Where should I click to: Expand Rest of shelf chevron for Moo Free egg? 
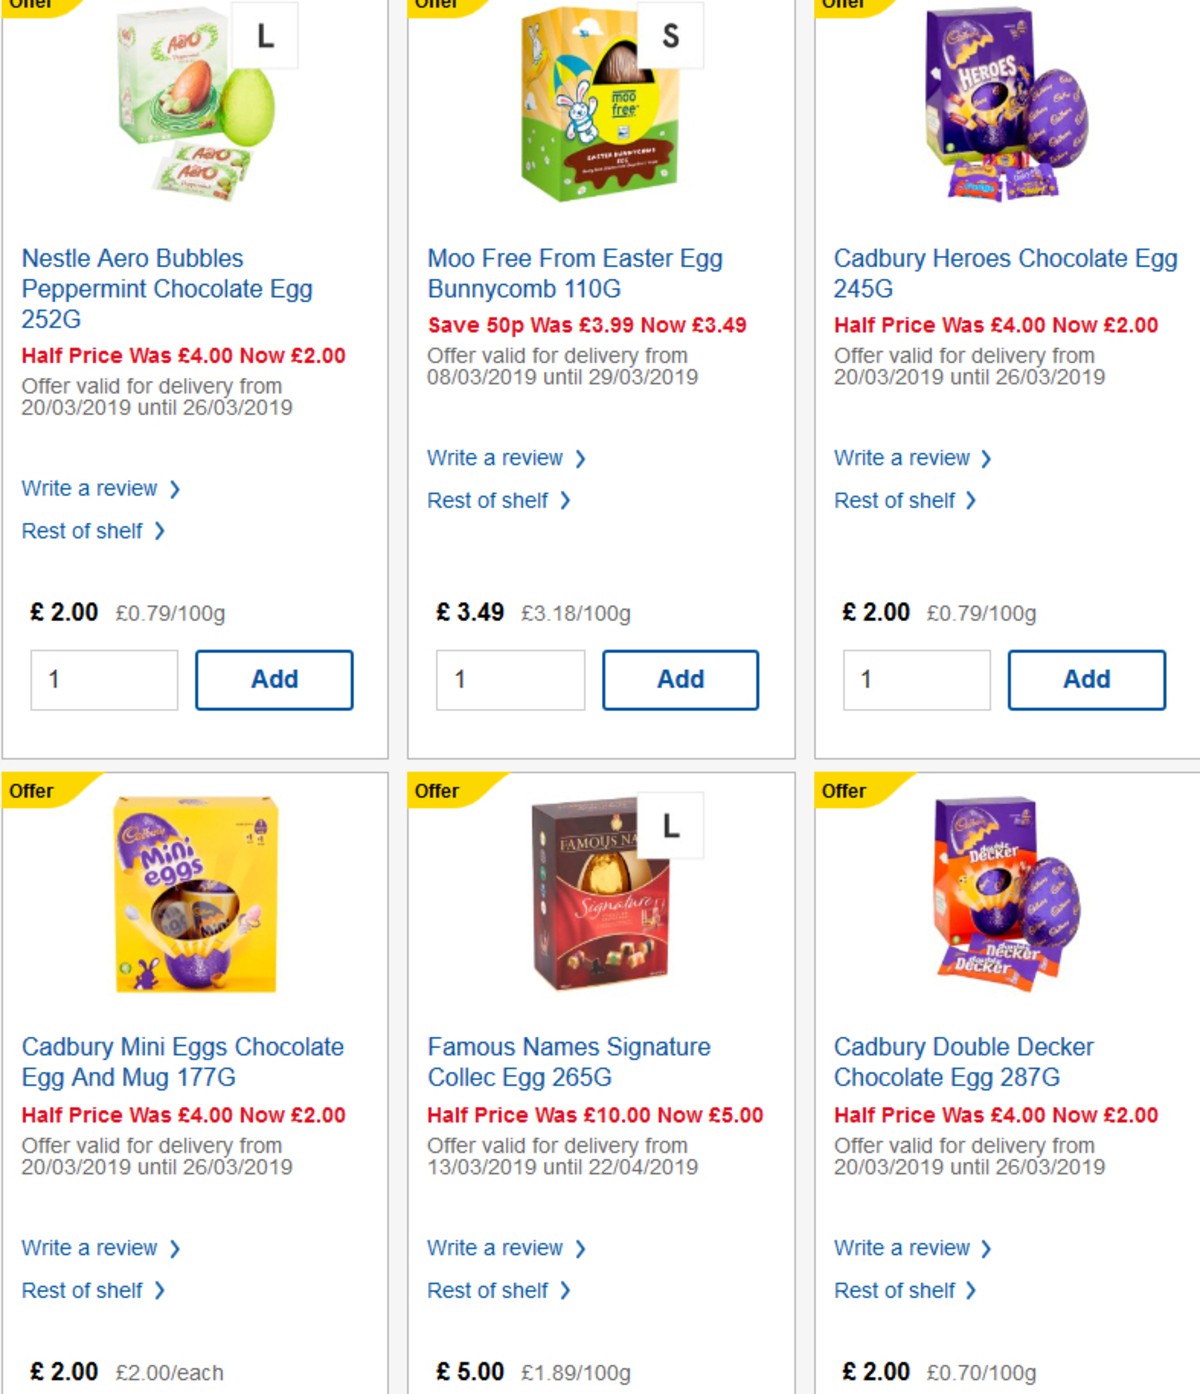coord(565,500)
